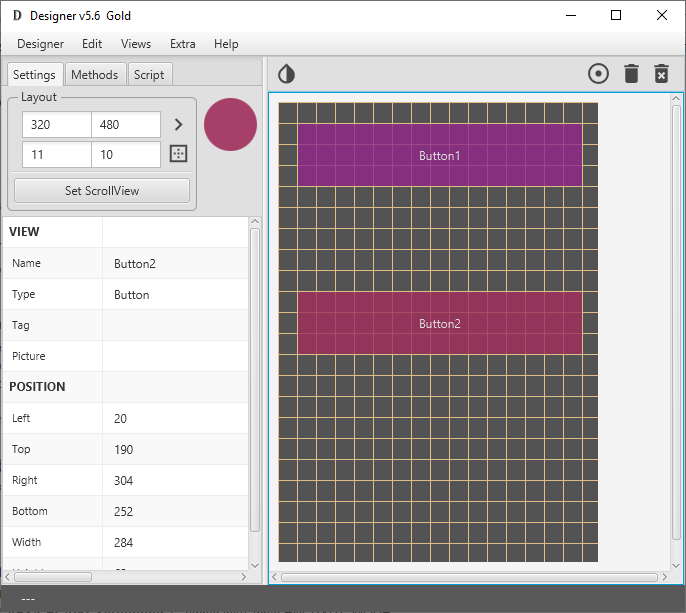The image size is (686, 613).
Task: Click the trash can icon with X
Action: point(661,73)
